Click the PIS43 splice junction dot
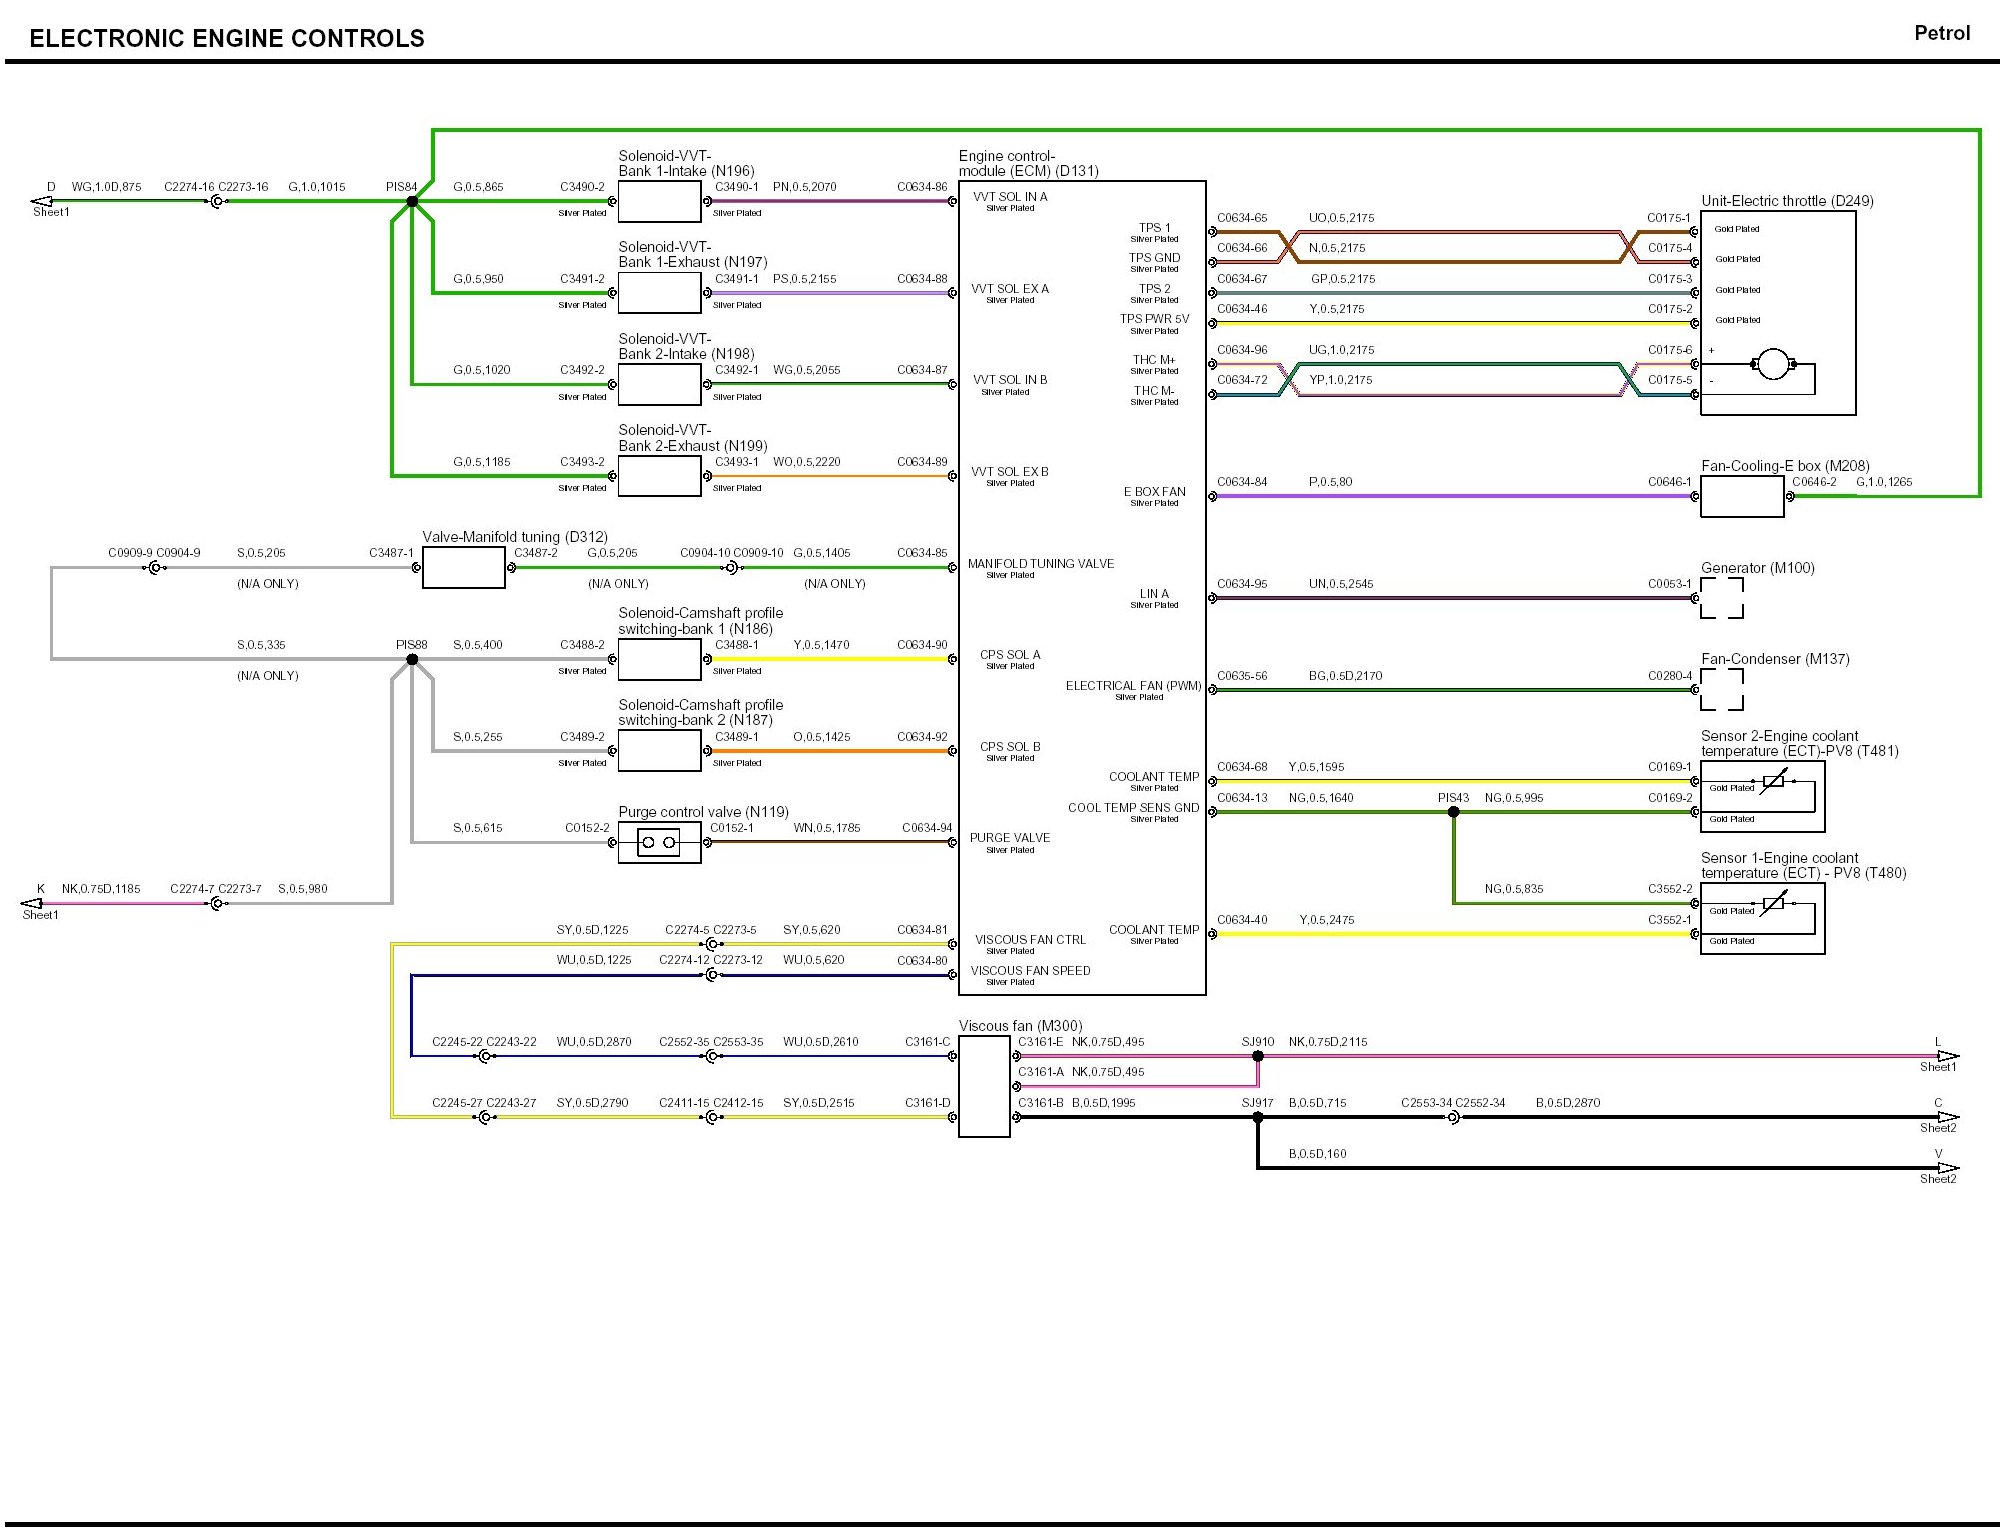2005x1540 pixels. click(1454, 812)
